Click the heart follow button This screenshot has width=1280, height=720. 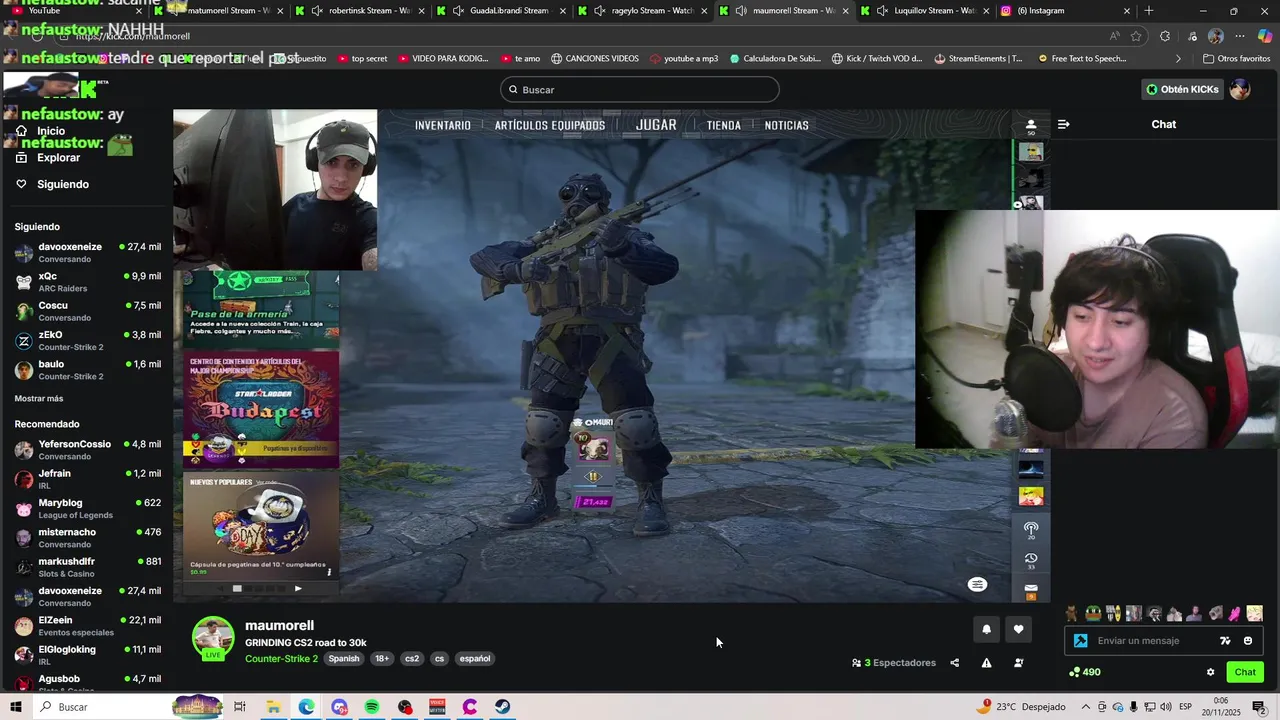[1018, 629]
